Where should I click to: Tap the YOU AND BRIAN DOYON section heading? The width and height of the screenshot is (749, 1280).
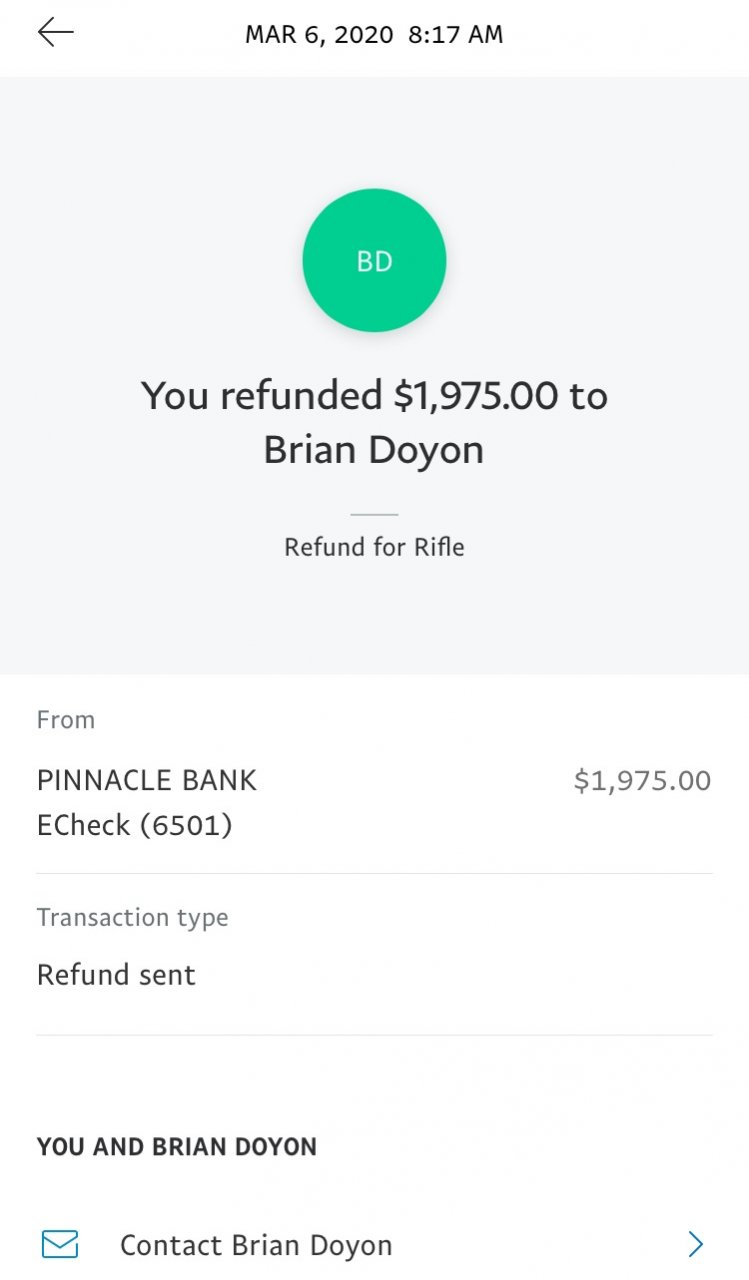point(177,1147)
